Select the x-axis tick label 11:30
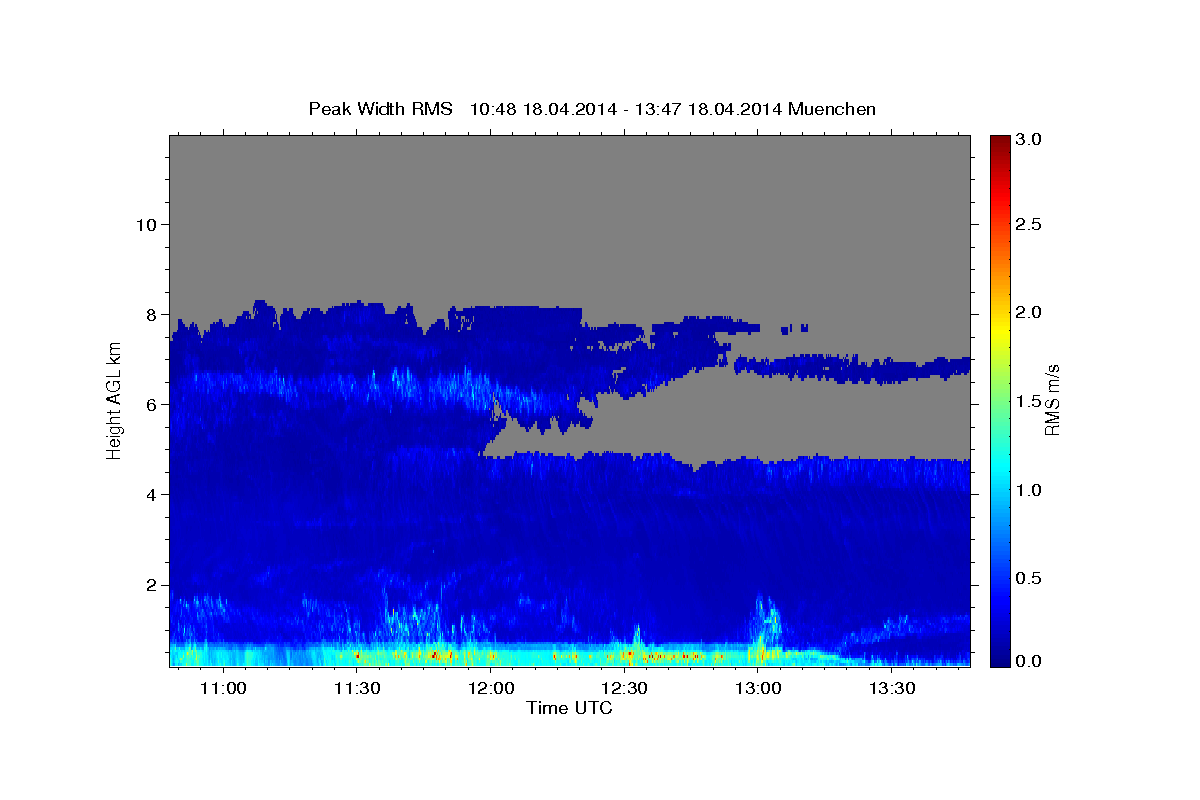The image size is (1200, 800). (357, 689)
